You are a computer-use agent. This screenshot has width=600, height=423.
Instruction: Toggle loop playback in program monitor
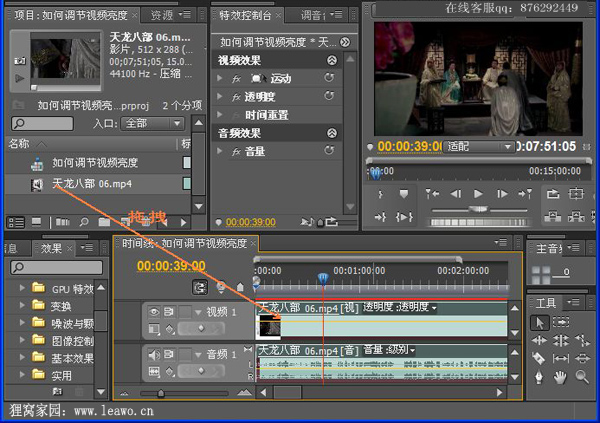pyautogui.click(x=553, y=194)
